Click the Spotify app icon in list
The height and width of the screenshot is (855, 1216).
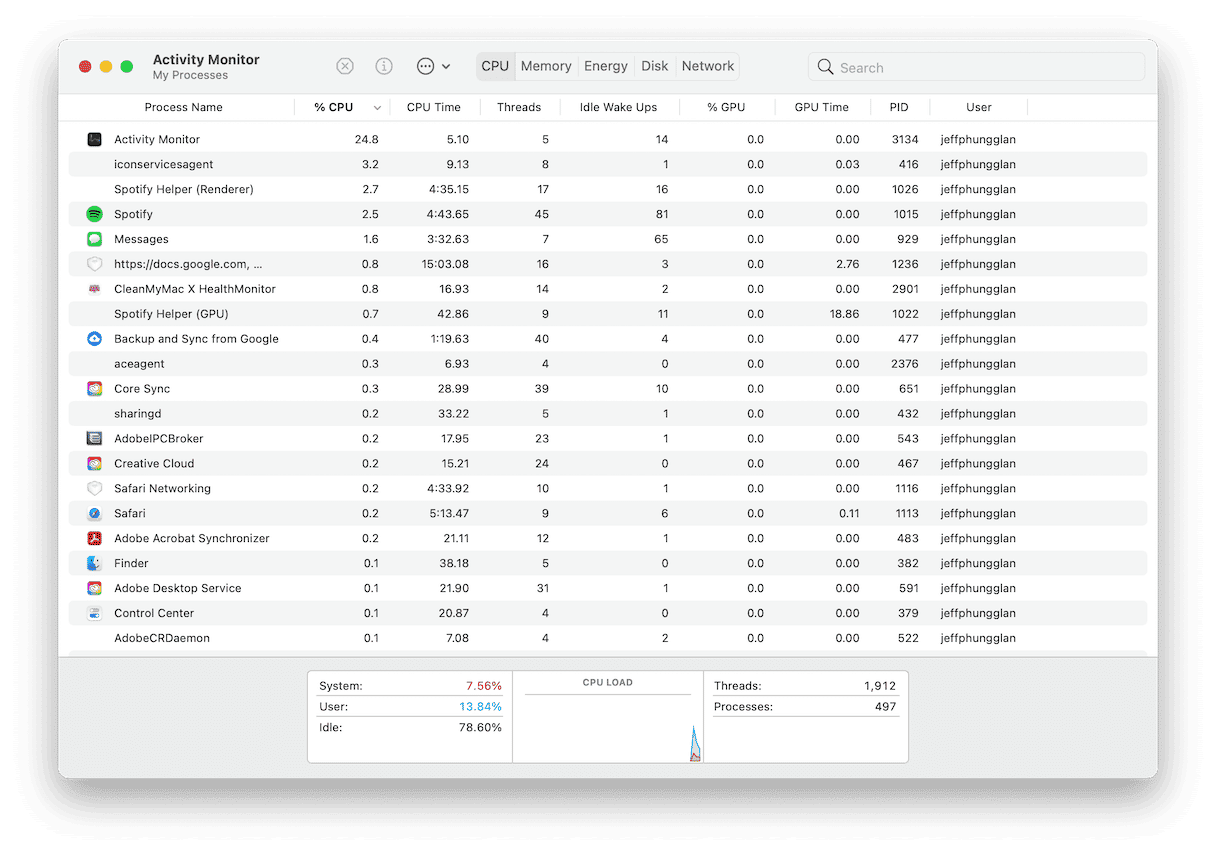click(95, 214)
